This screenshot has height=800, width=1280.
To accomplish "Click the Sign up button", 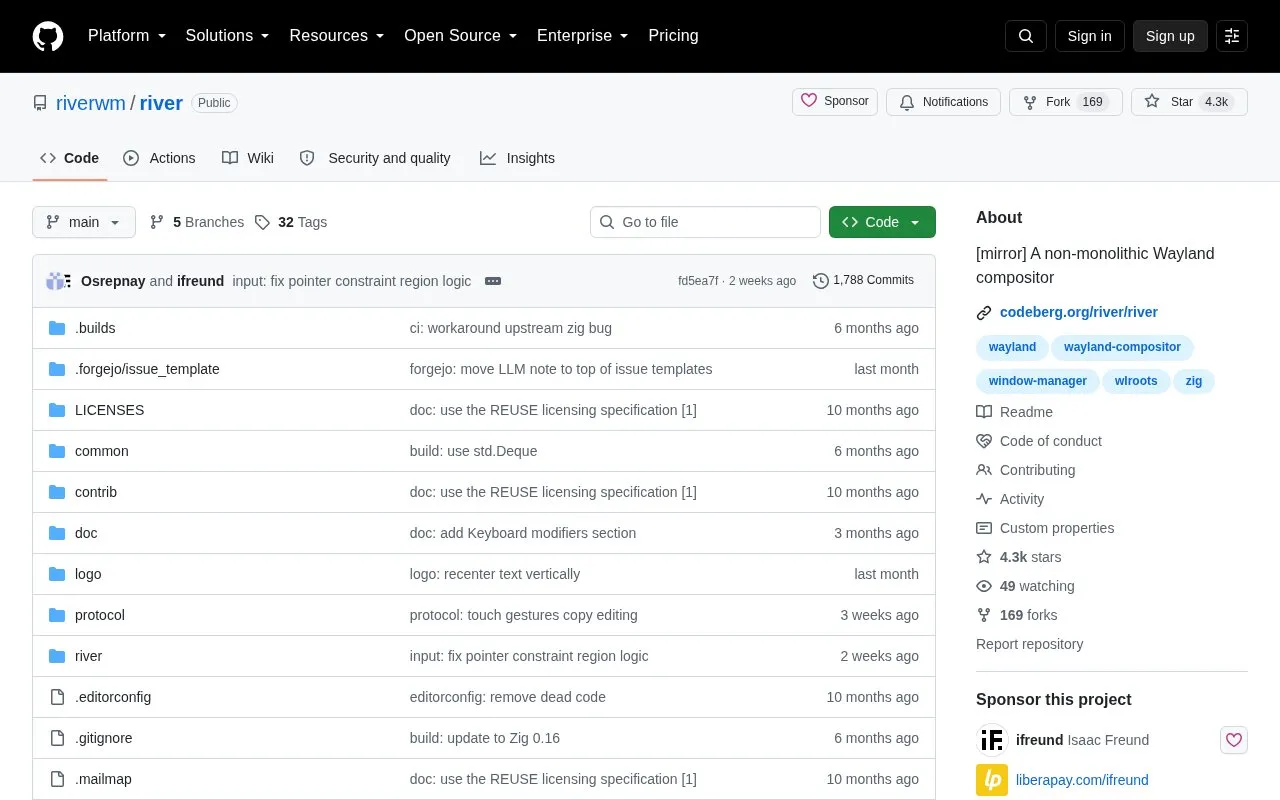I will tap(1170, 36).
